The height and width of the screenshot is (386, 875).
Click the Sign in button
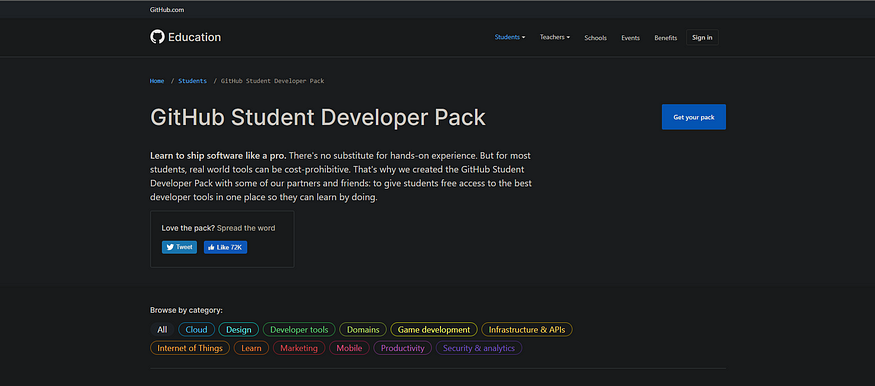(702, 37)
